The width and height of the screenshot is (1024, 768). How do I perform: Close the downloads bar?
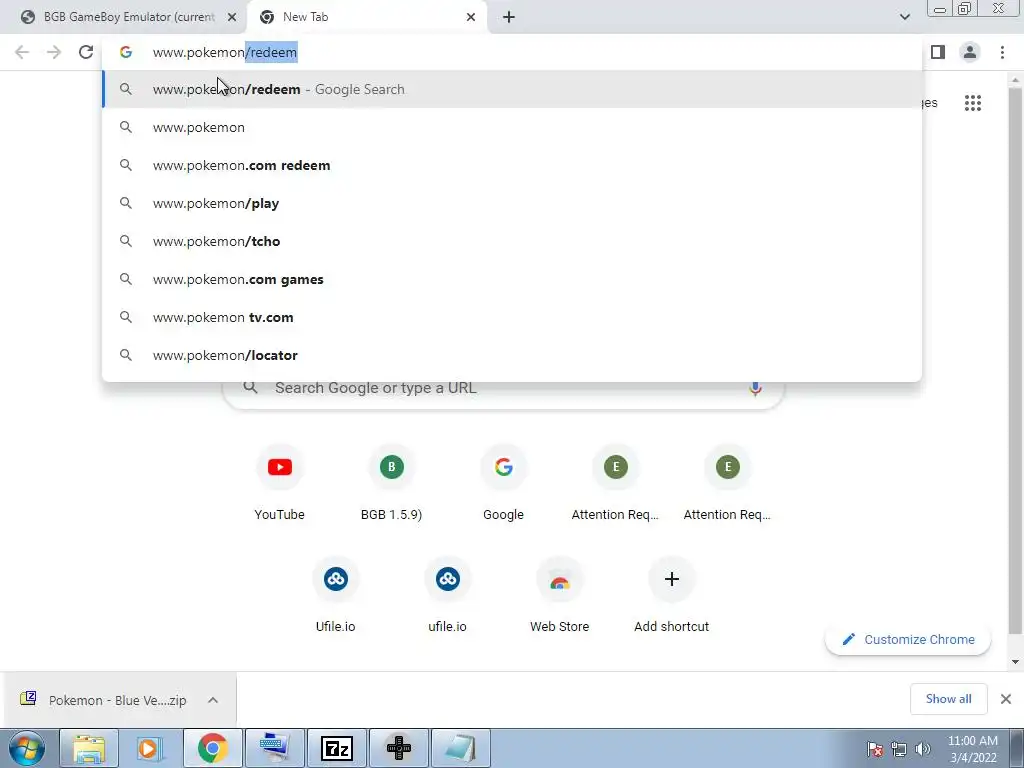(x=1006, y=699)
